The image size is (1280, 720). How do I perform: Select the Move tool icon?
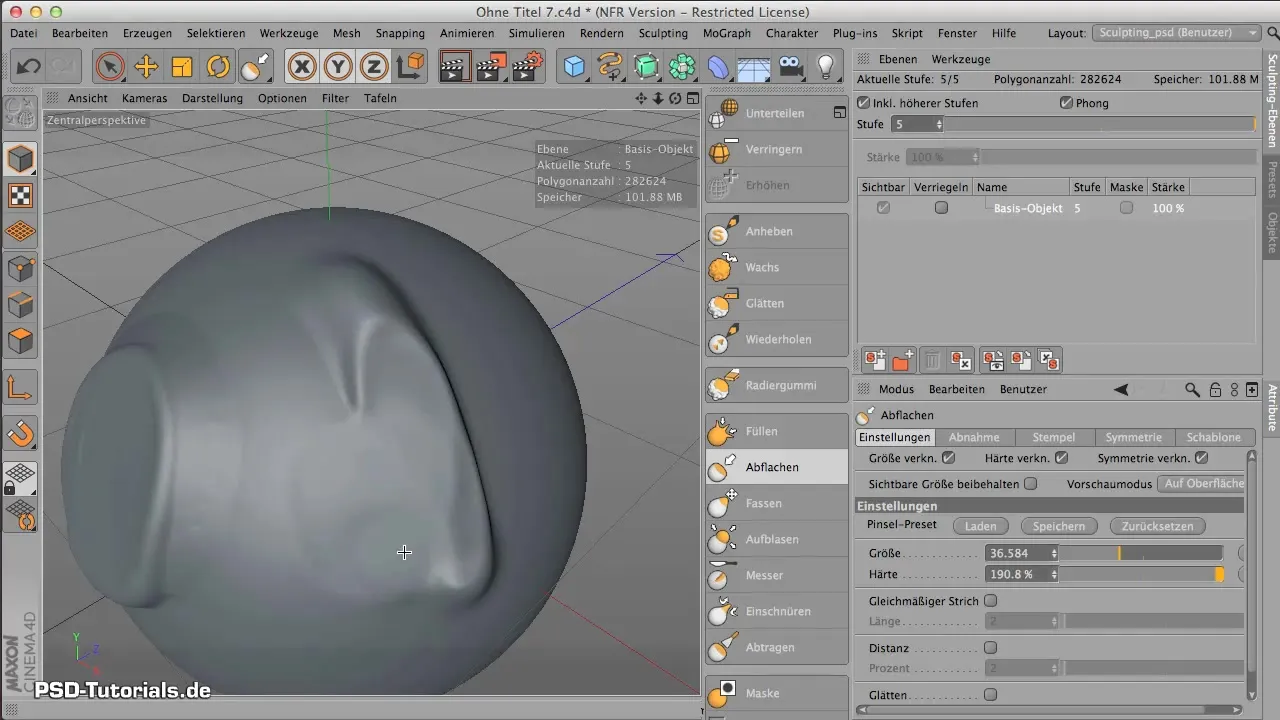[x=146, y=67]
